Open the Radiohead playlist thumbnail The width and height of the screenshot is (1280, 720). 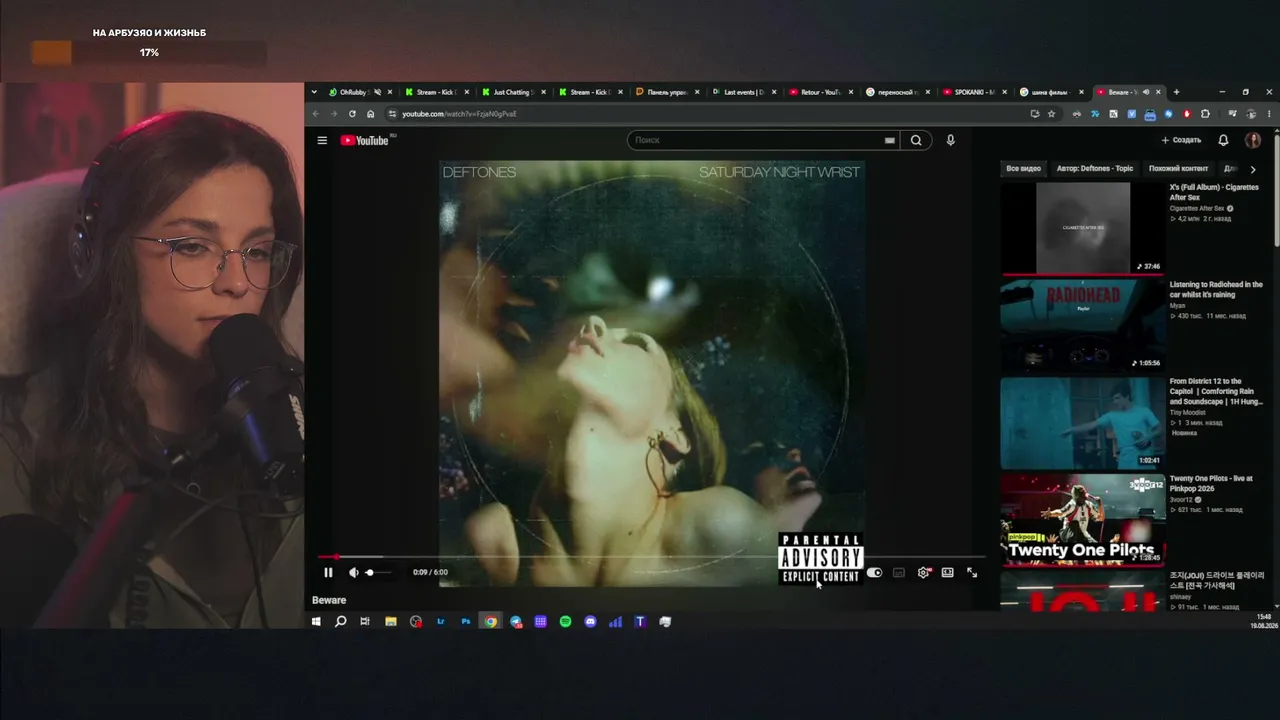click(x=1082, y=325)
